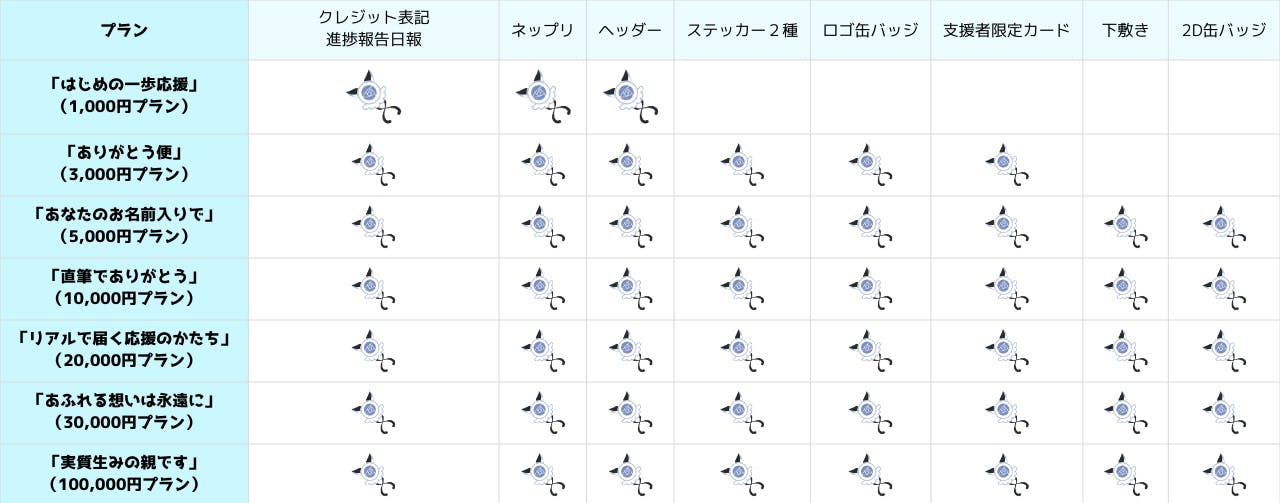Click mascot icon for 20,000円プラン ステッカー2種

point(742,351)
